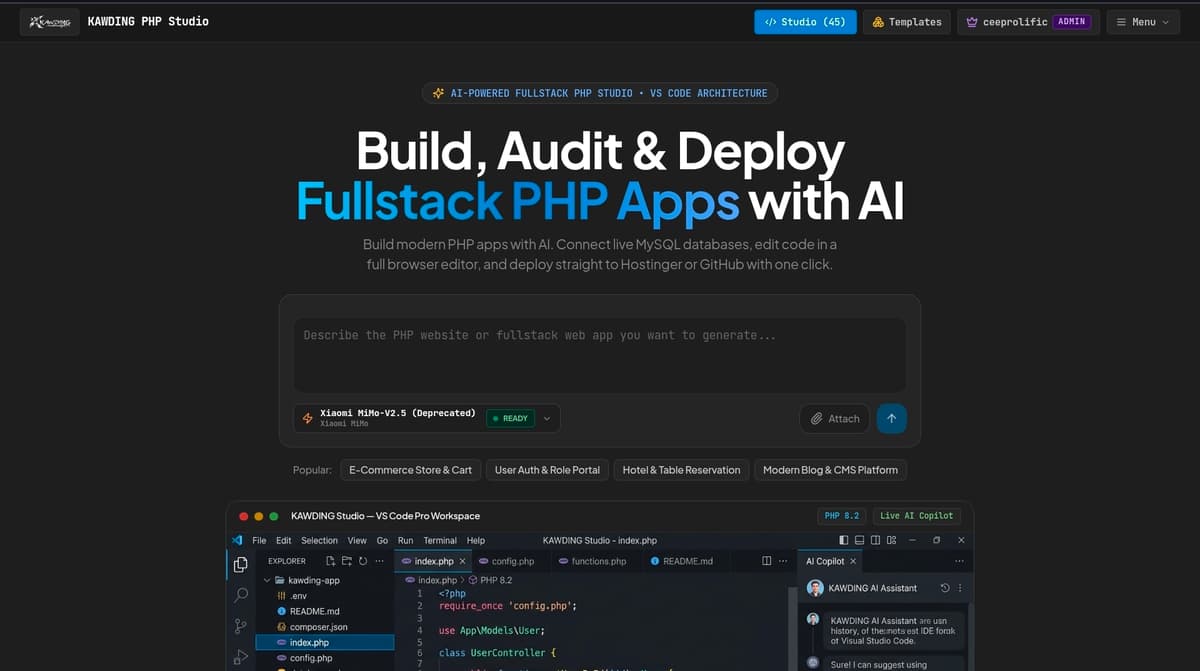The image size is (1200, 671).
Task: Click the Refresh Explorer icon
Action: click(363, 561)
